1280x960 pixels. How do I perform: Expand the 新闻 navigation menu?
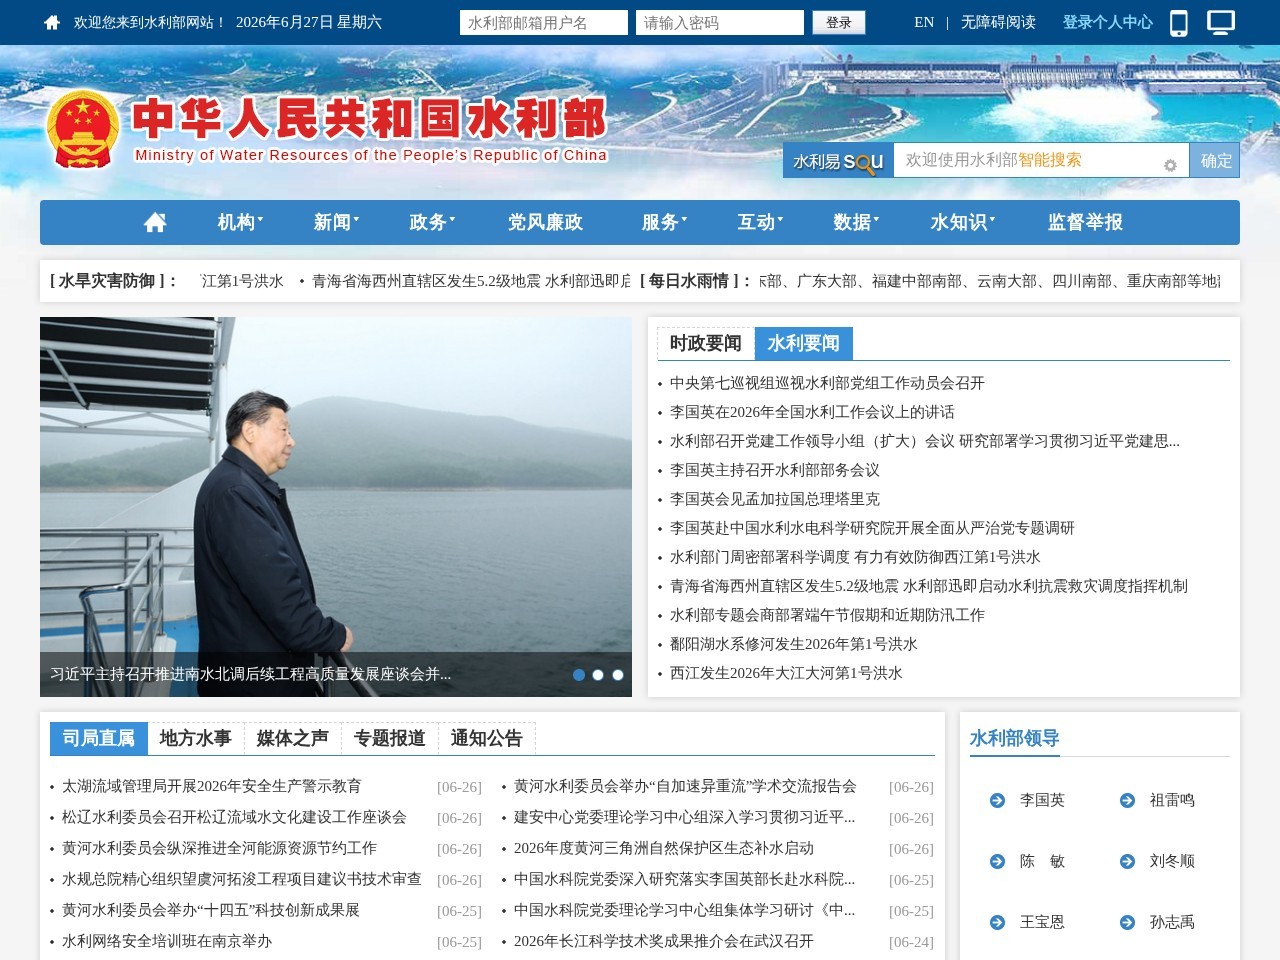(336, 222)
